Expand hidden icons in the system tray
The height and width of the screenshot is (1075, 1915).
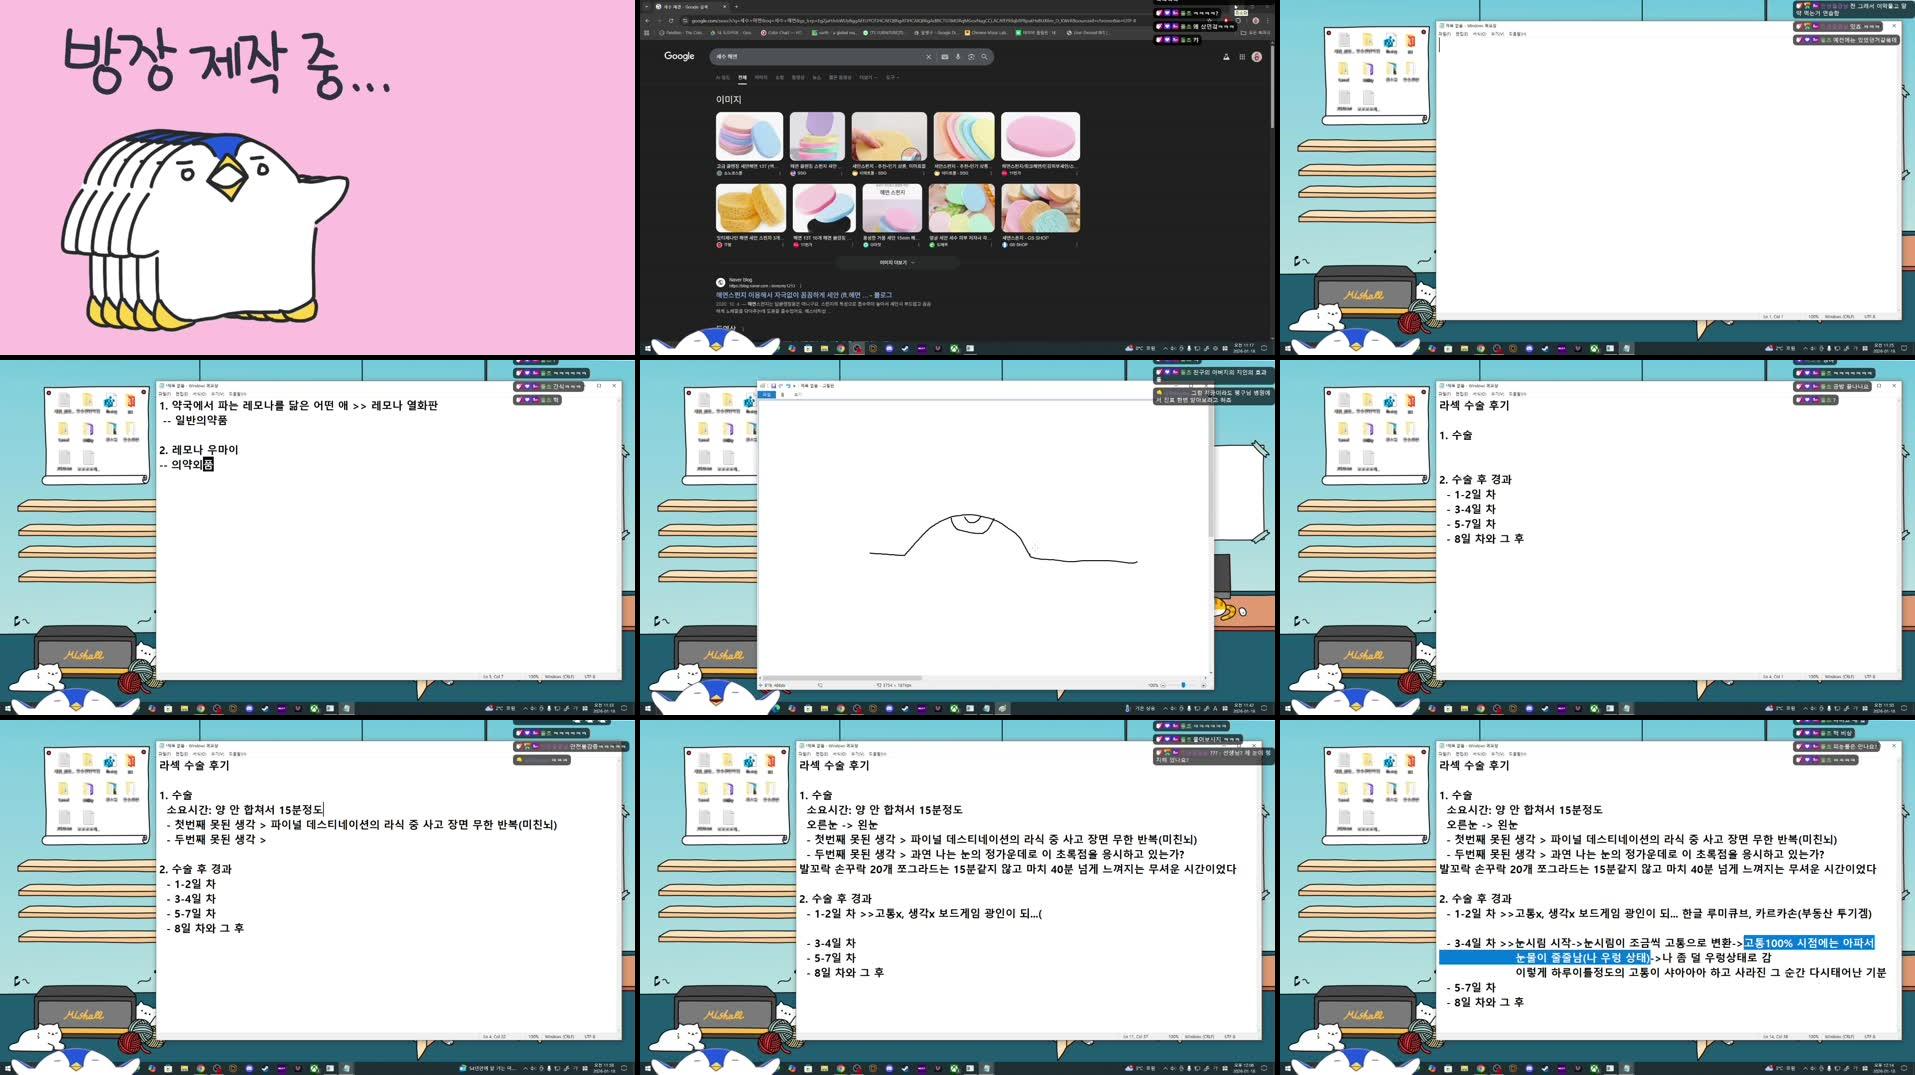click(x=1165, y=348)
